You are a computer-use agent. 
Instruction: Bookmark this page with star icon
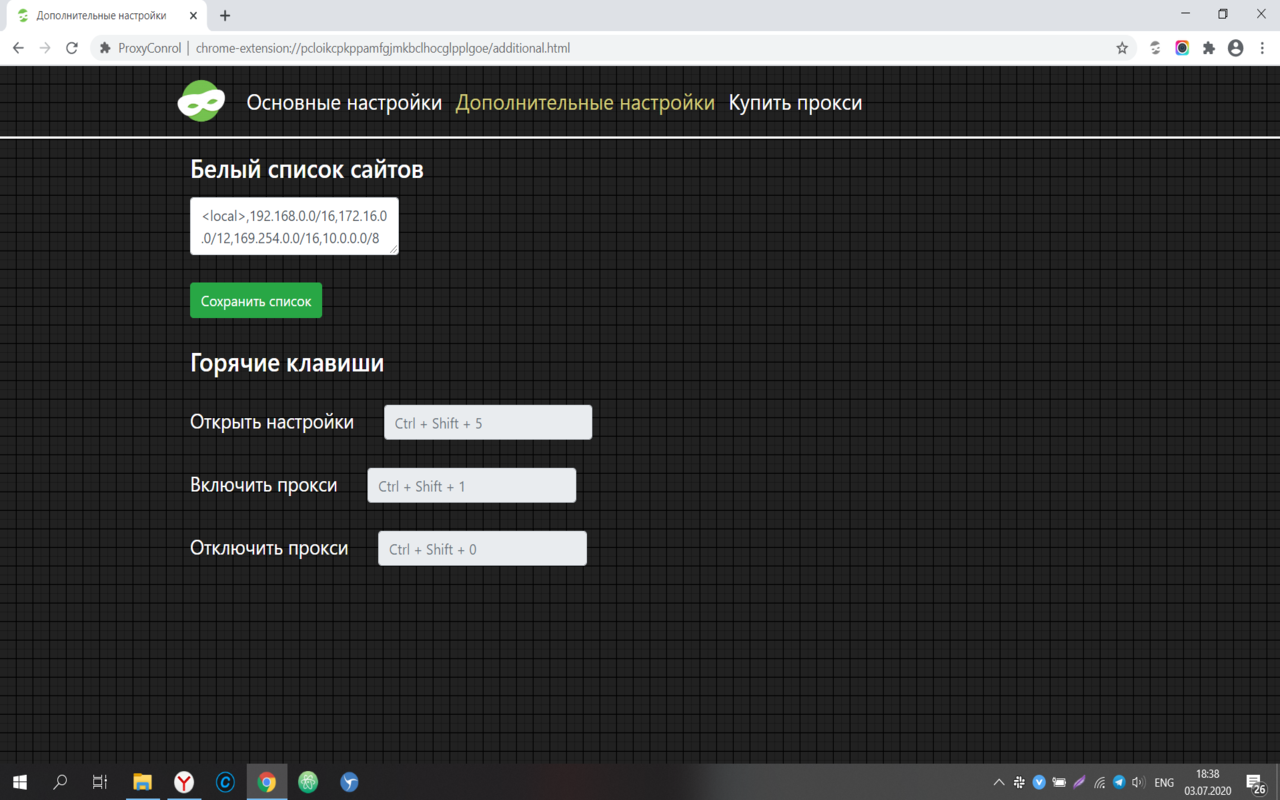click(1122, 48)
